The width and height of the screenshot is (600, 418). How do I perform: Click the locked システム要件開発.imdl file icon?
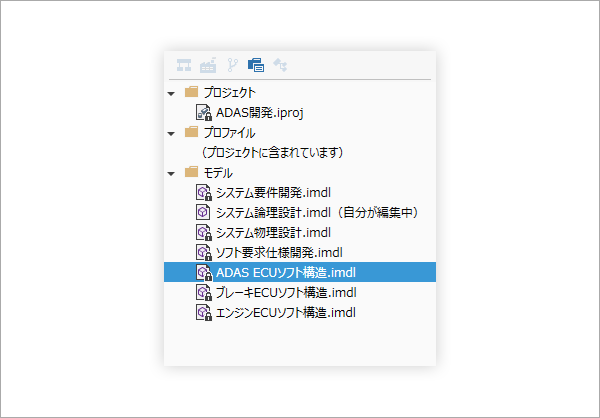click(204, 193)
